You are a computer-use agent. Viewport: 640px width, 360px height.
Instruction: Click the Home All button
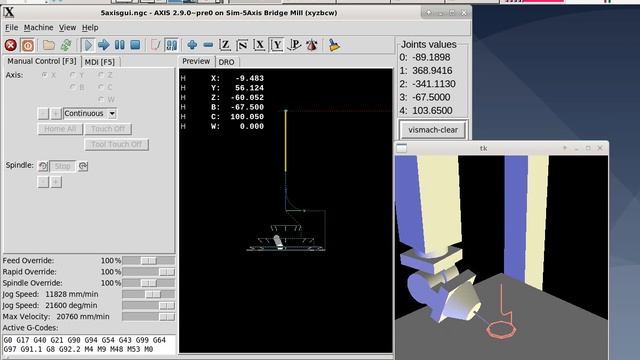60,129
